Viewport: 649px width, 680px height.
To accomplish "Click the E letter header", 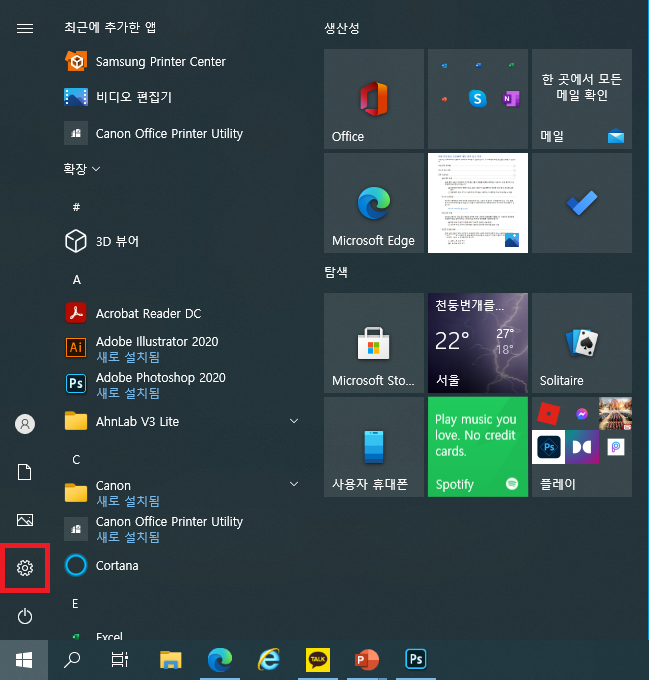I will (x=75, y=604).
